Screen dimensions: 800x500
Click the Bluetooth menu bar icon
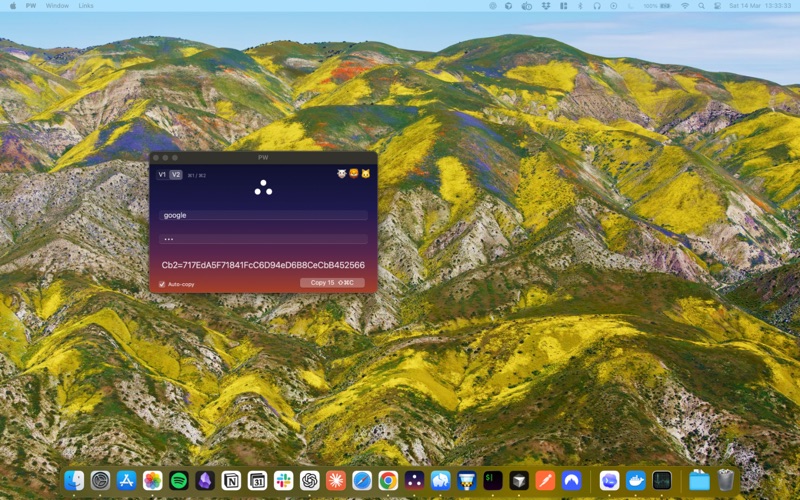(x=580, y=6)
